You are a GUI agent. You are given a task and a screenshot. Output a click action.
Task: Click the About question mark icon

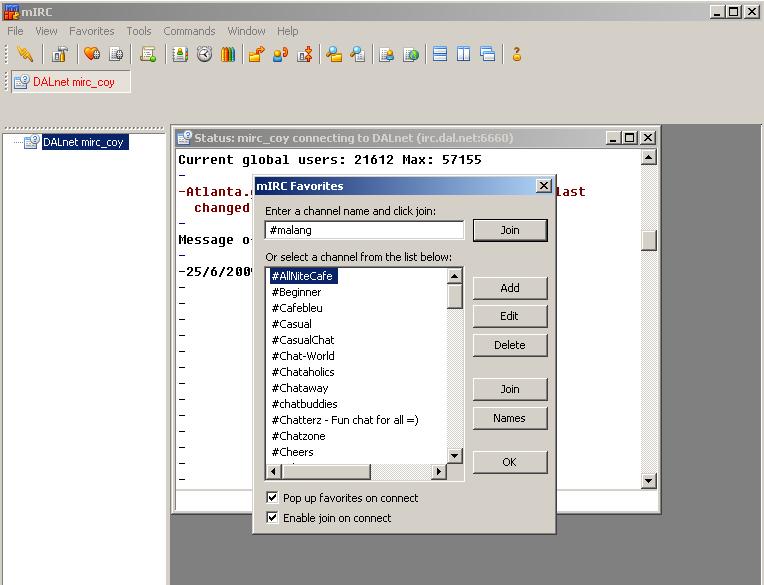pyautogui.click(x=516, y=54)
